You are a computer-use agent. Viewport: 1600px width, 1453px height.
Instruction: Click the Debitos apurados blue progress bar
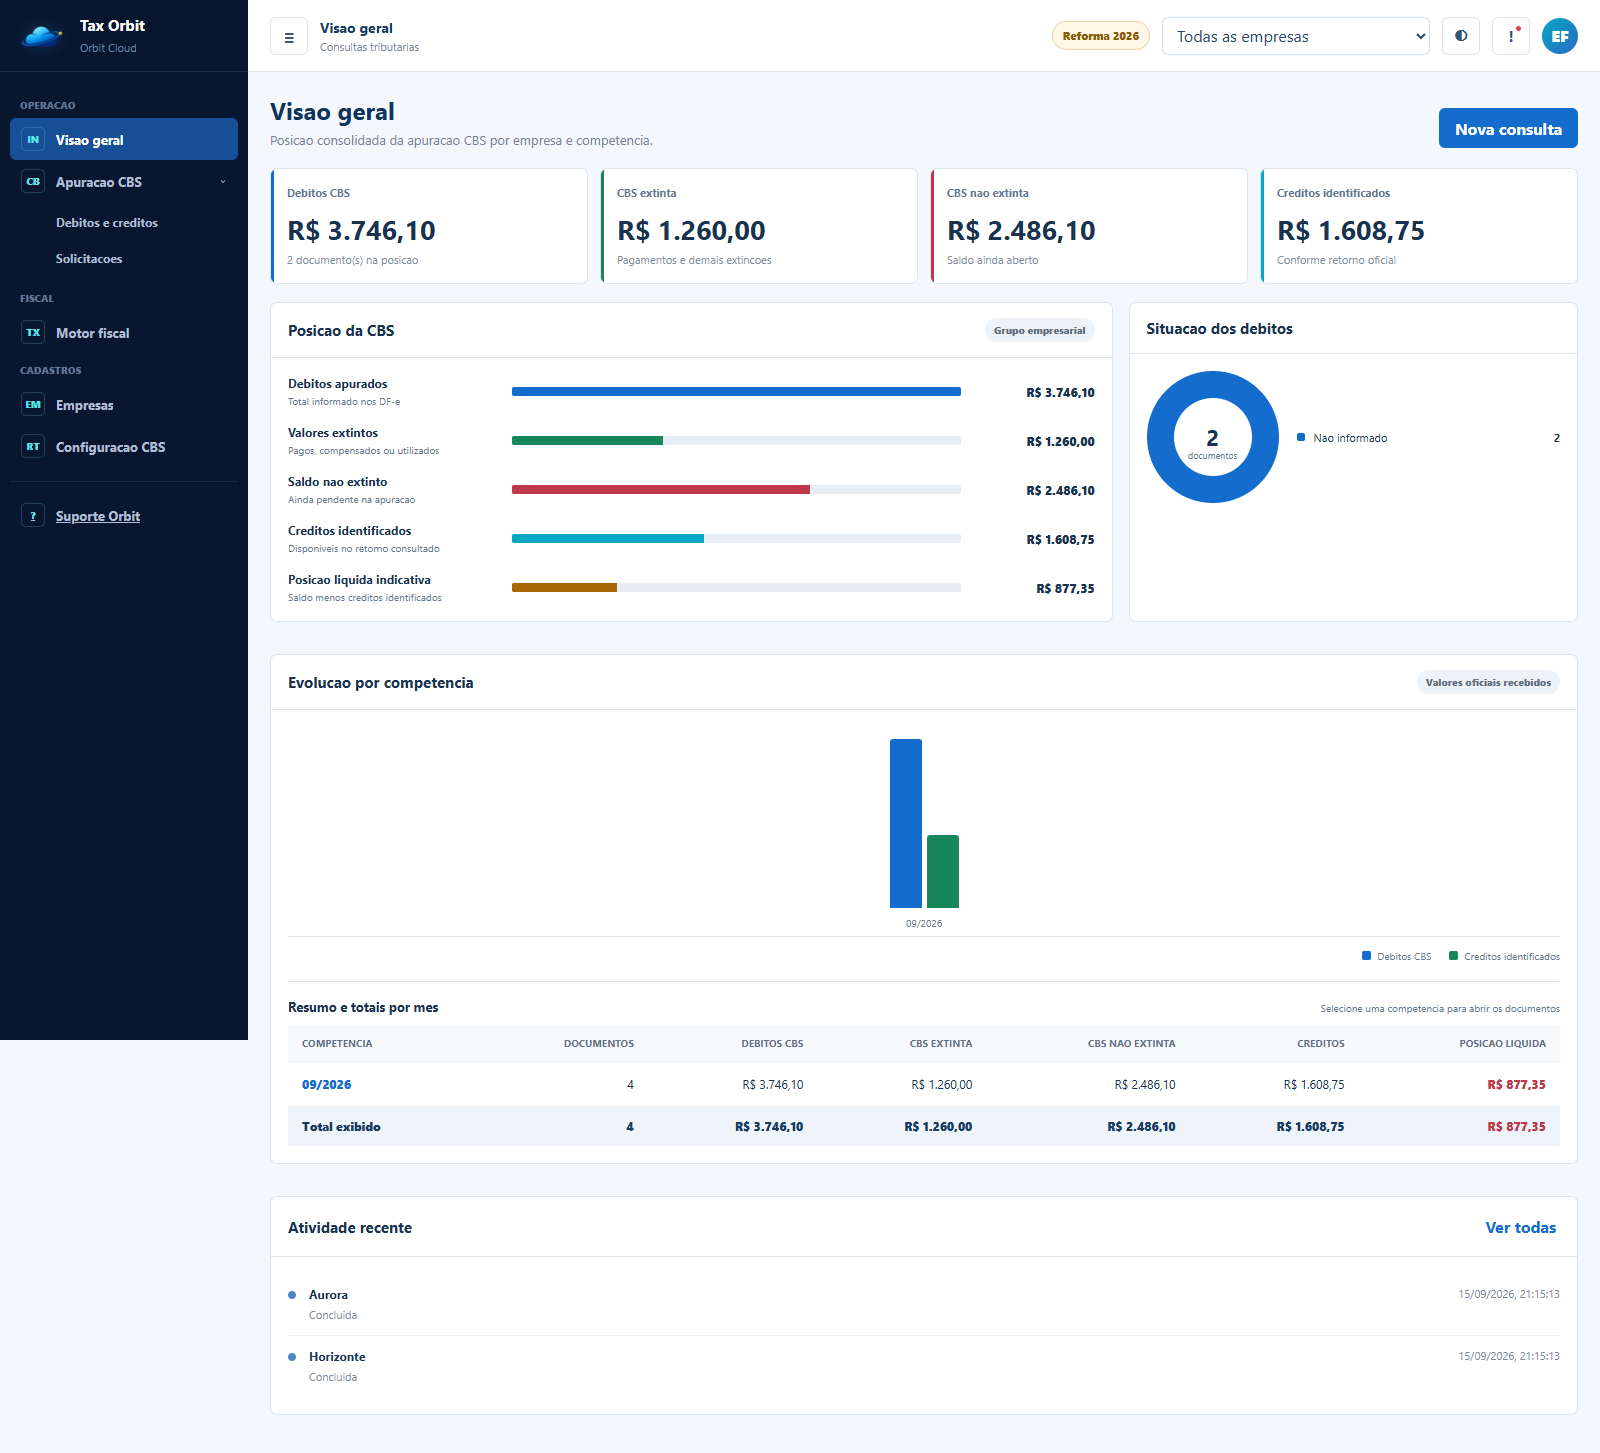point(736,392)
